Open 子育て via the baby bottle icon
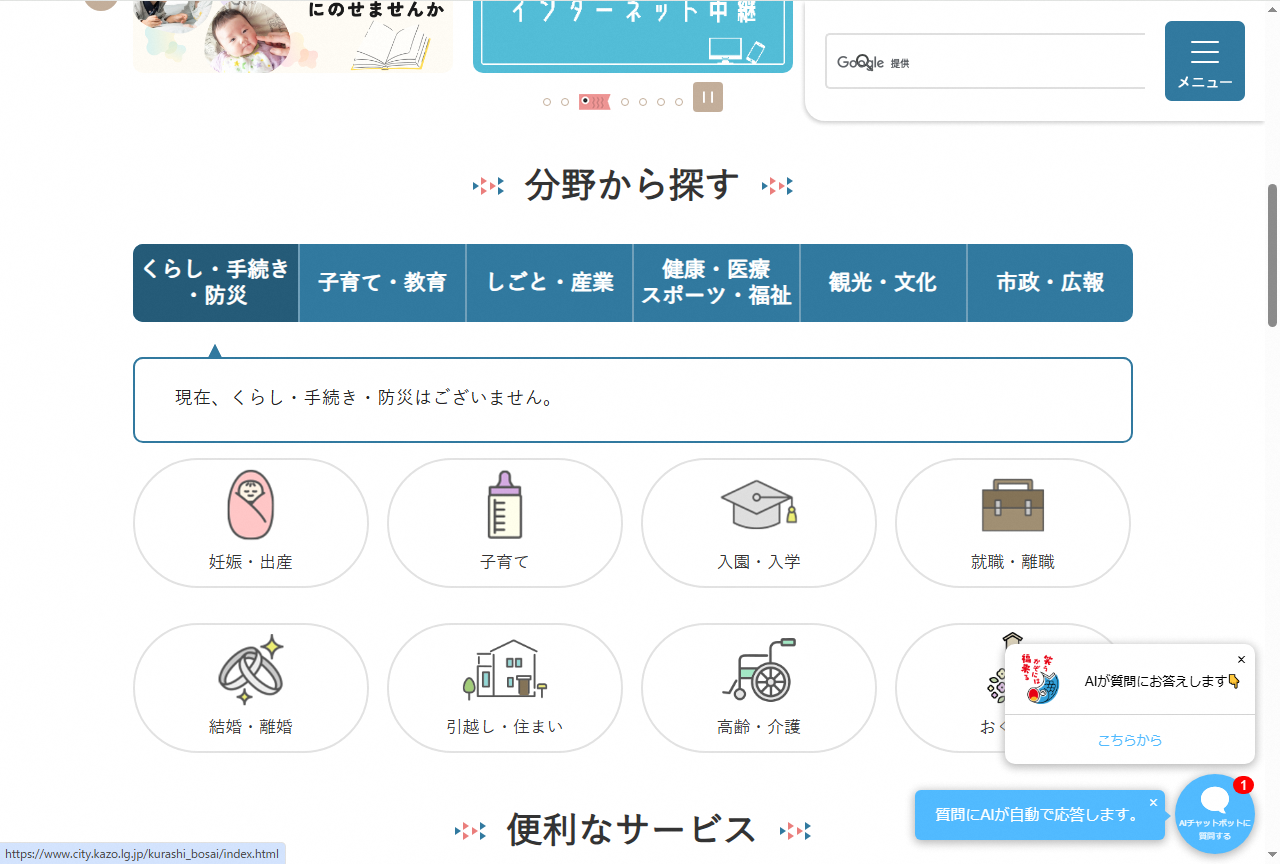This screenshot has width=1280, height=864. (x=504, y=505)
